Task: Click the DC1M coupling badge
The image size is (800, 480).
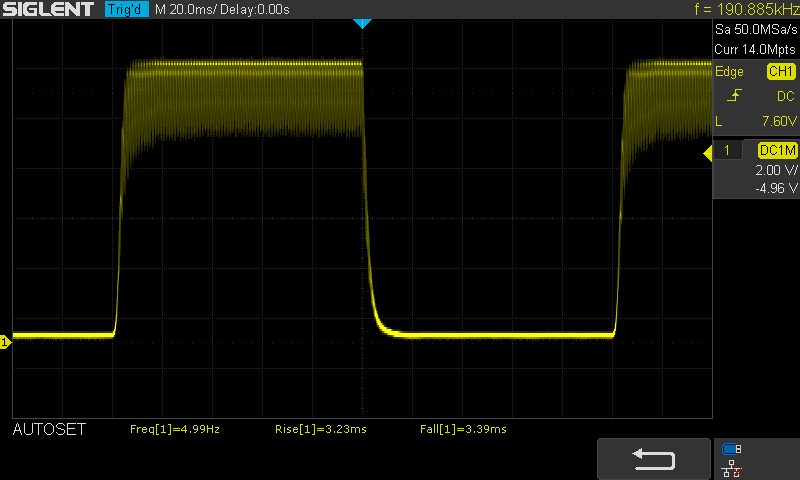Action: tap(778, 150)
